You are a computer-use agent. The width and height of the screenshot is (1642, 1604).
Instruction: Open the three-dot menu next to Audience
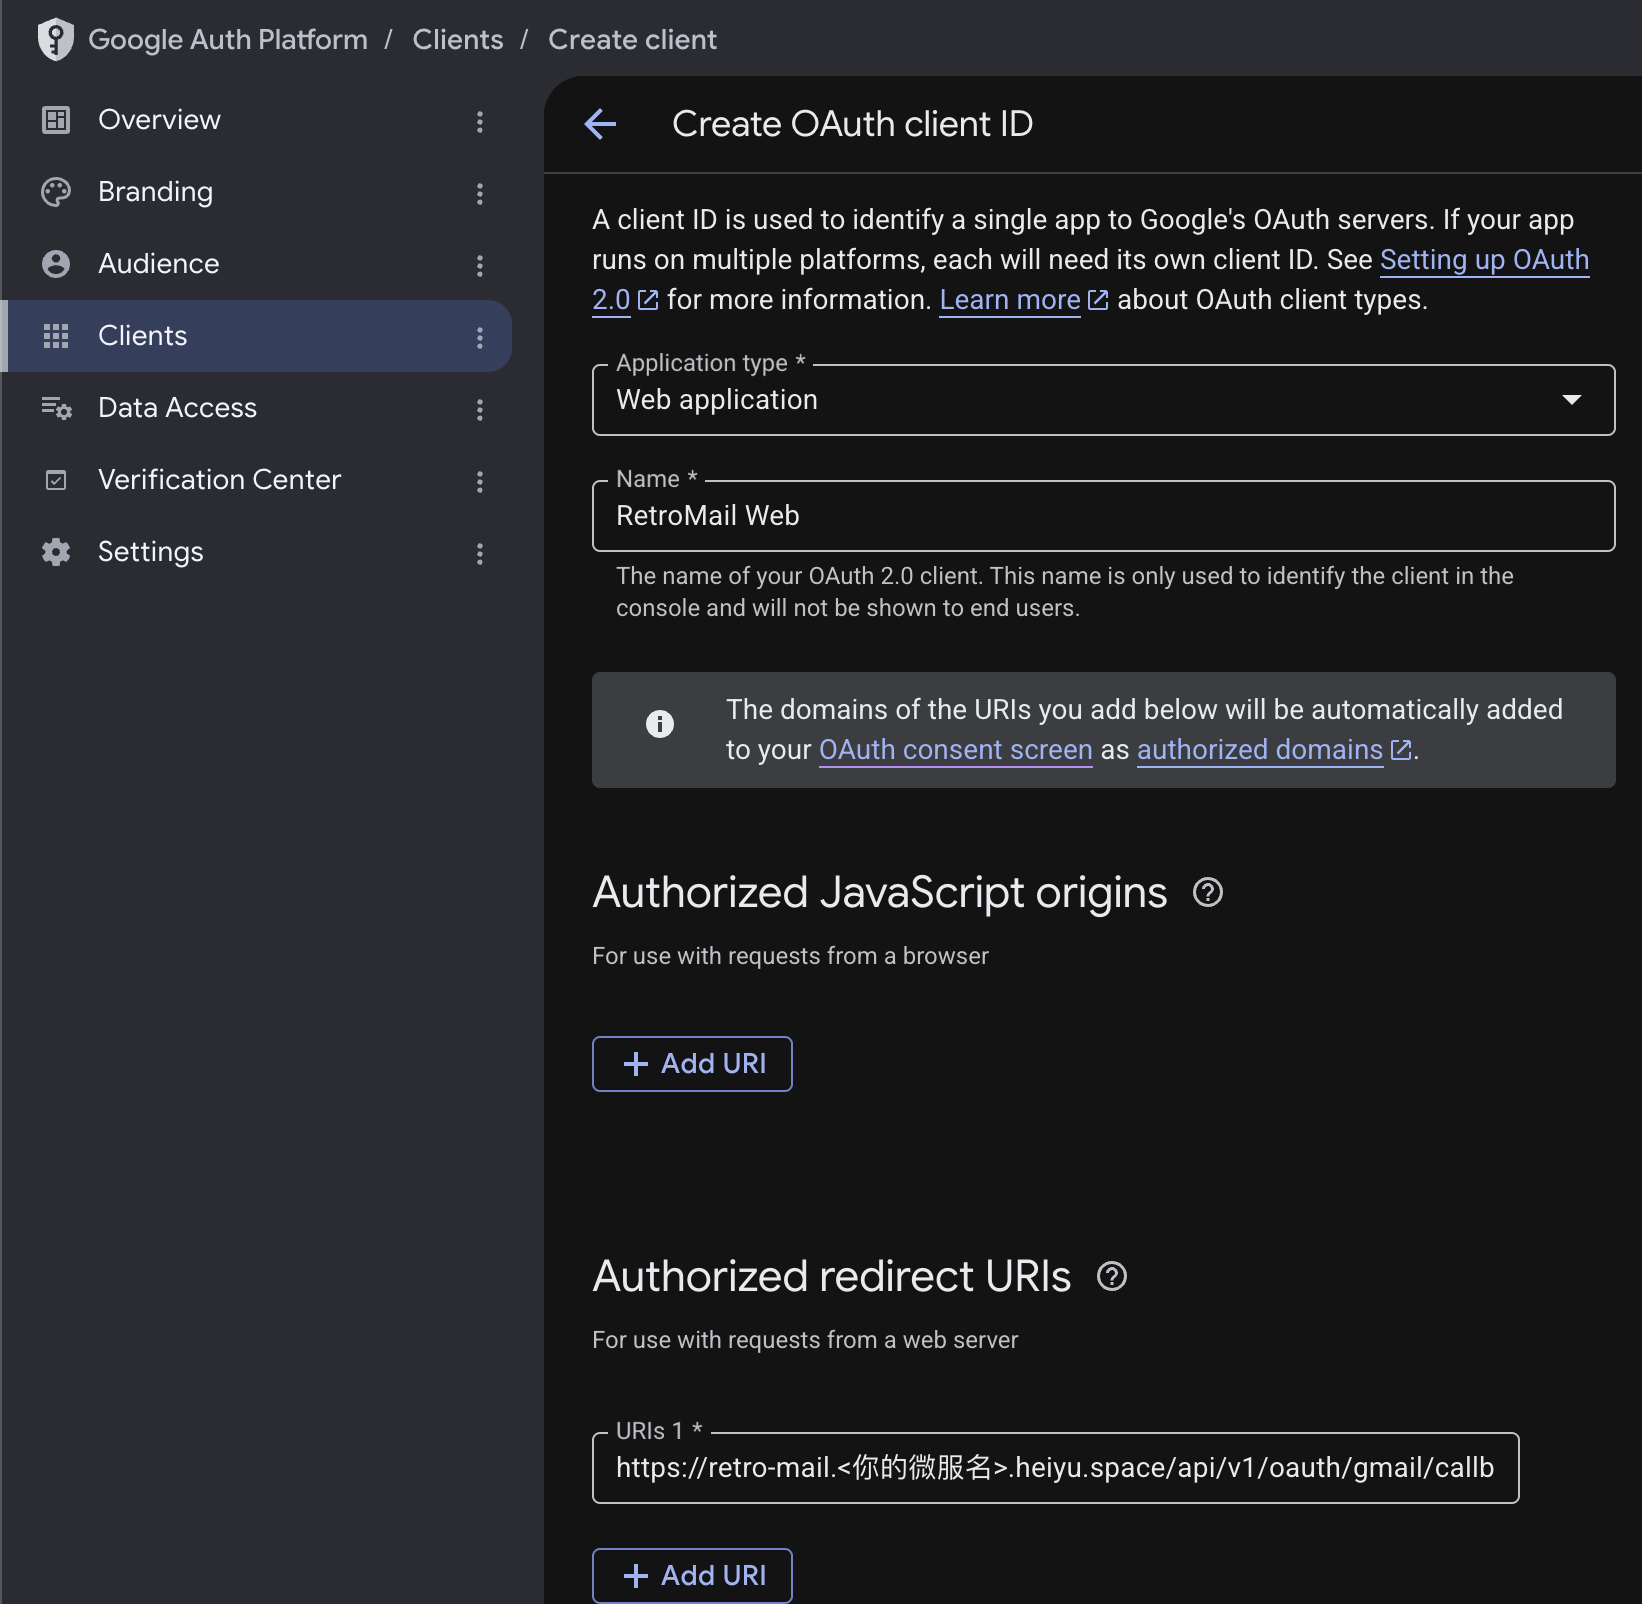coord(480,265)
